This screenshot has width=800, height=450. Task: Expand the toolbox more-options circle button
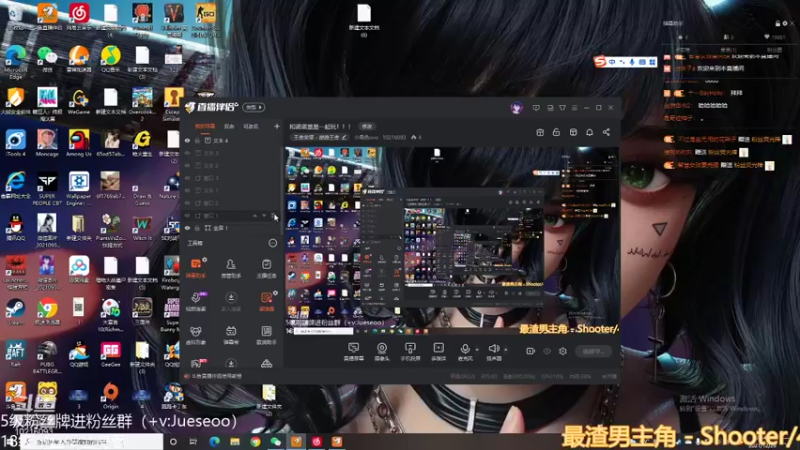pos(273,243)
